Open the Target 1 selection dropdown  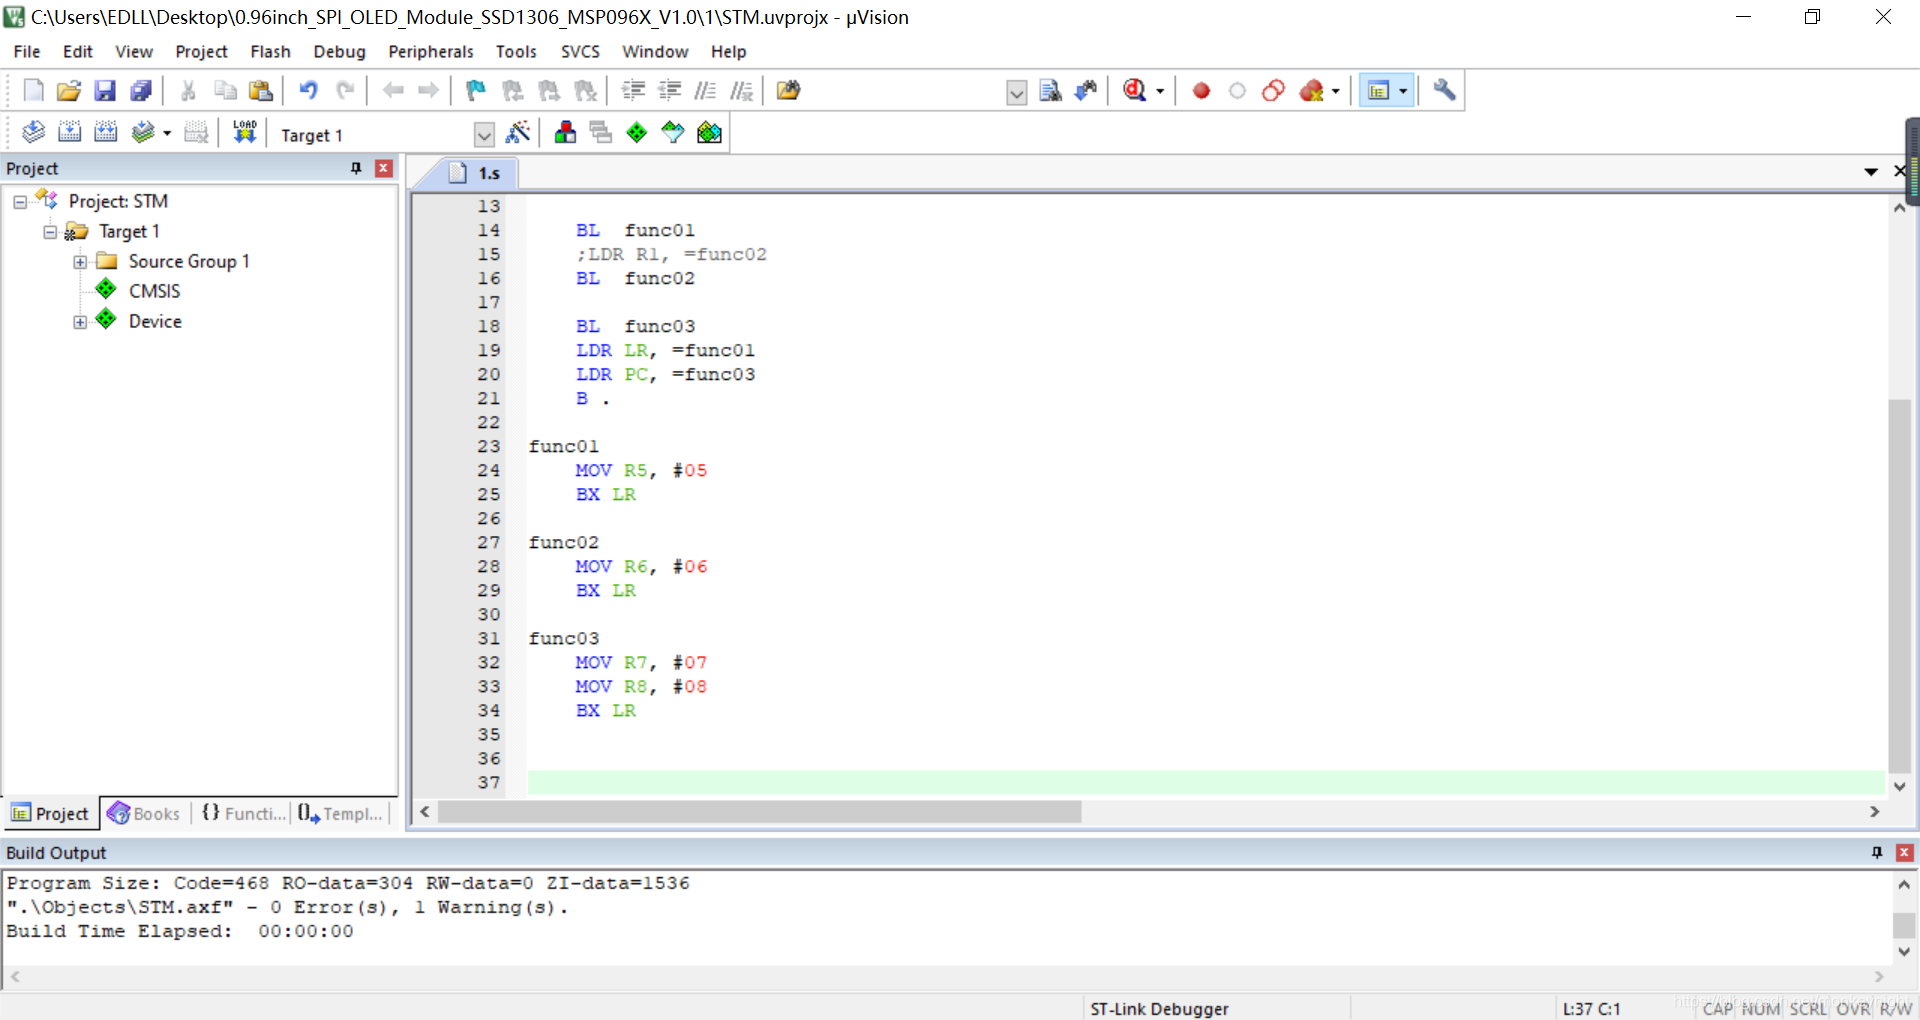coord(484,135)
